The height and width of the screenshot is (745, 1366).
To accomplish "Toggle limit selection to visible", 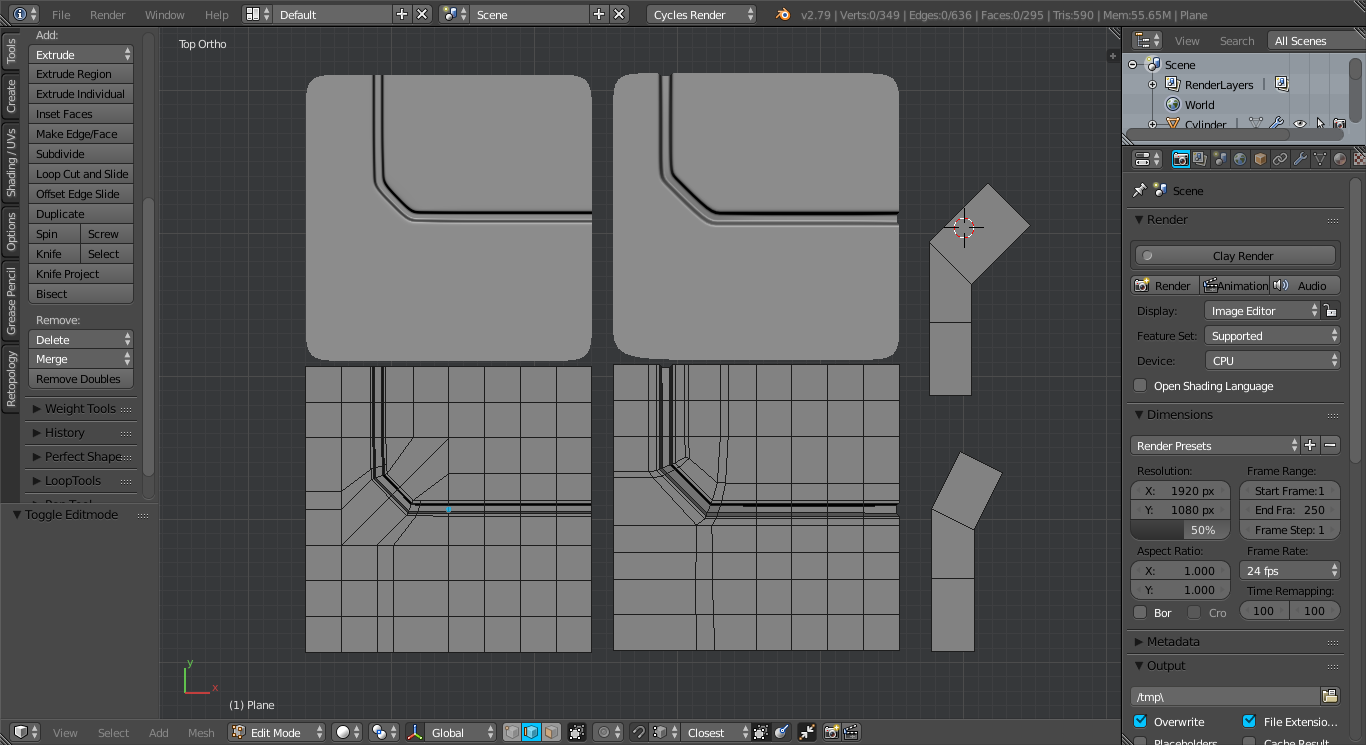I will (577, 732).
